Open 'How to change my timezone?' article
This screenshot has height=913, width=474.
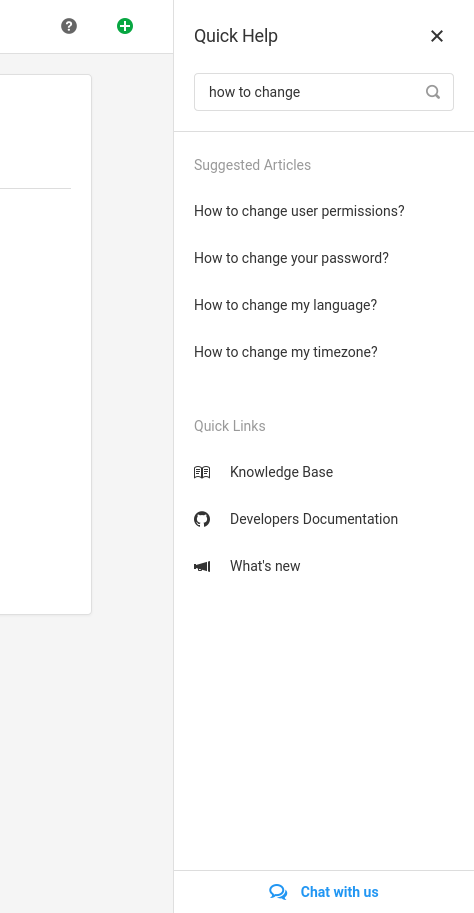coord(286,352)
